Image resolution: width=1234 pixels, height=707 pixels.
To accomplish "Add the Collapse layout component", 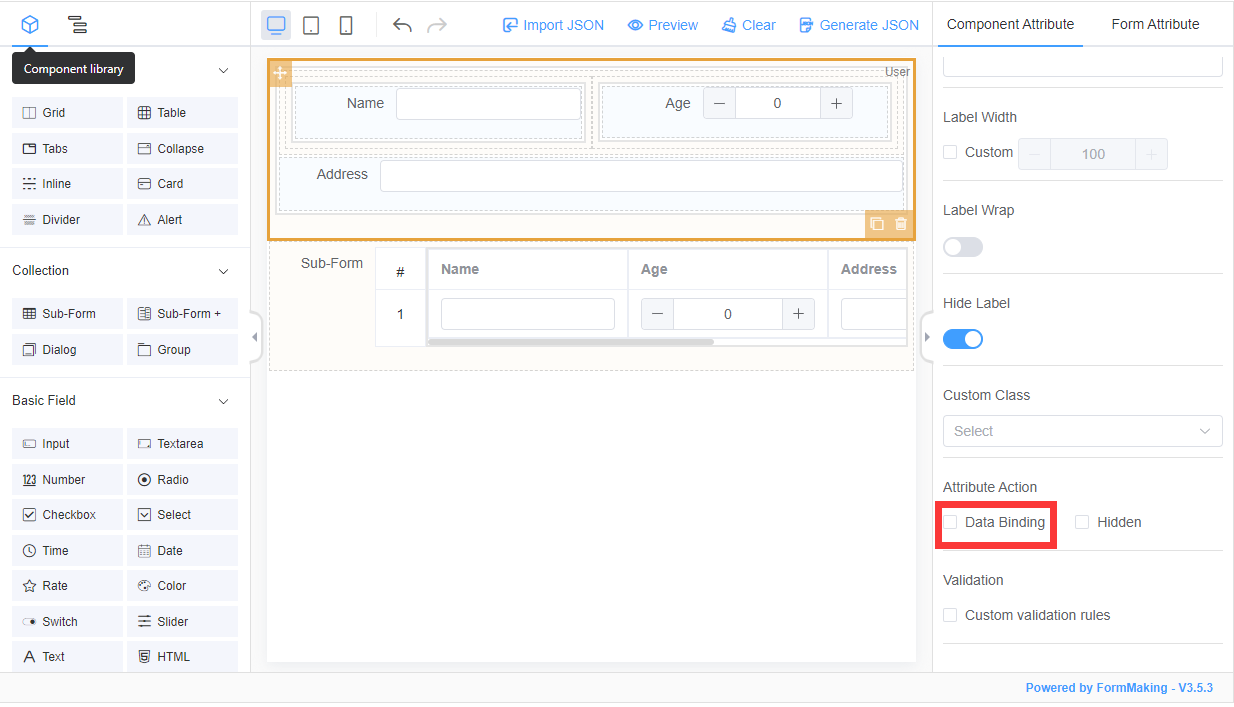I will pos(182,148).
